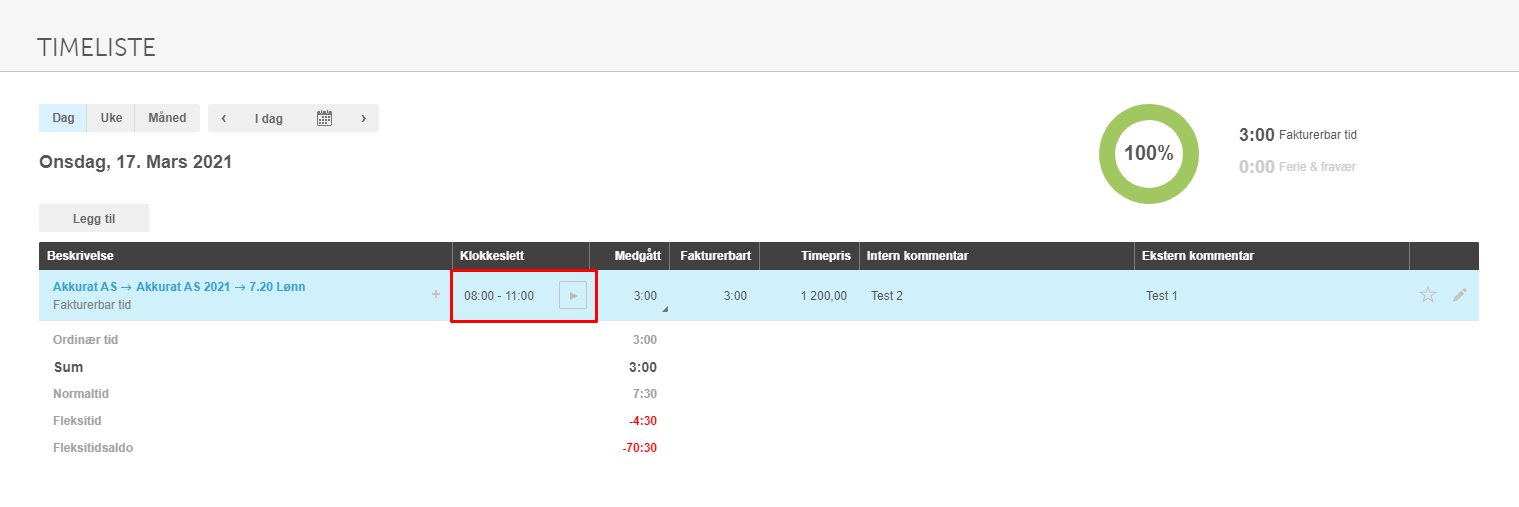This screenshot has width=1519, height=507.
Task: Jump to I dag
Action: (x=268, y=118)
